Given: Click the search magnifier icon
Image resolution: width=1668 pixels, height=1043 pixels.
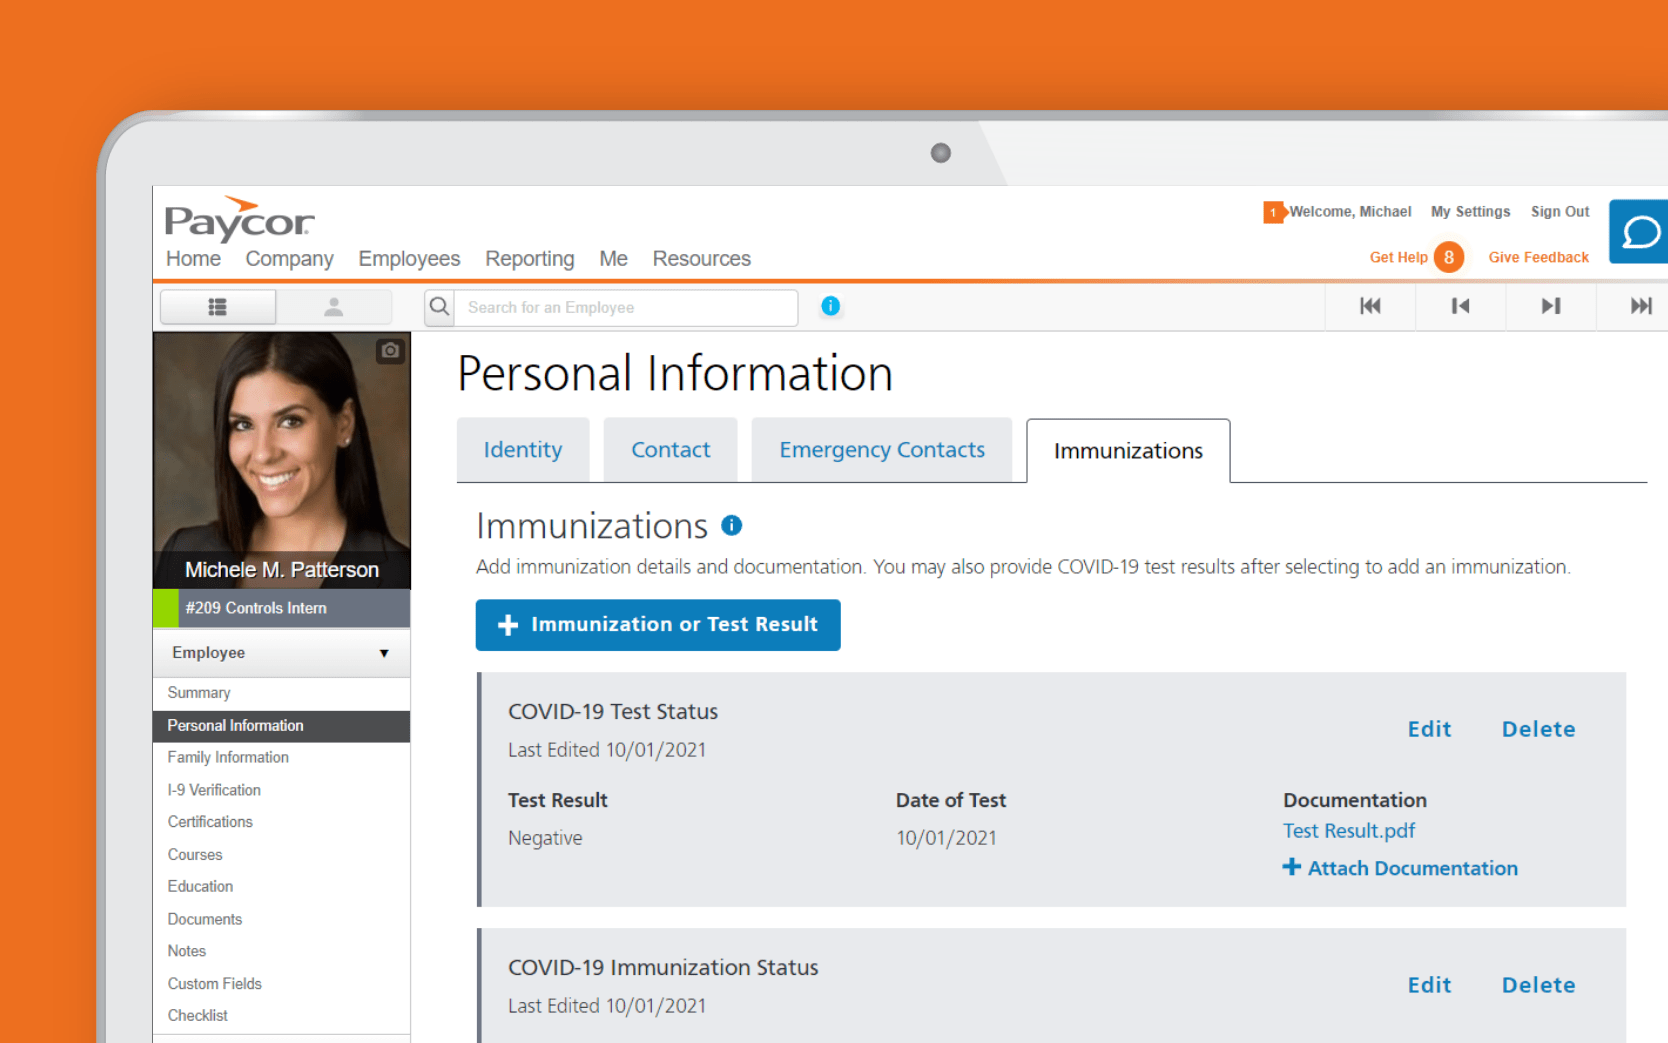Looking at the screenshot, I should pos(440,307).
